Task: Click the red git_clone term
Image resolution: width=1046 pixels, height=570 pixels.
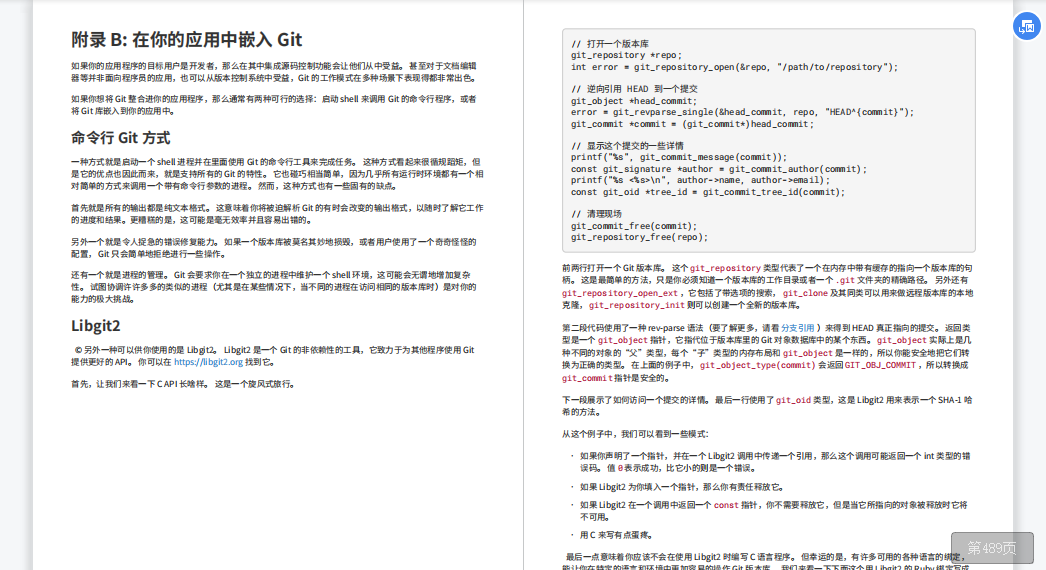Action: pyautogui.click(x=805, y=293)
